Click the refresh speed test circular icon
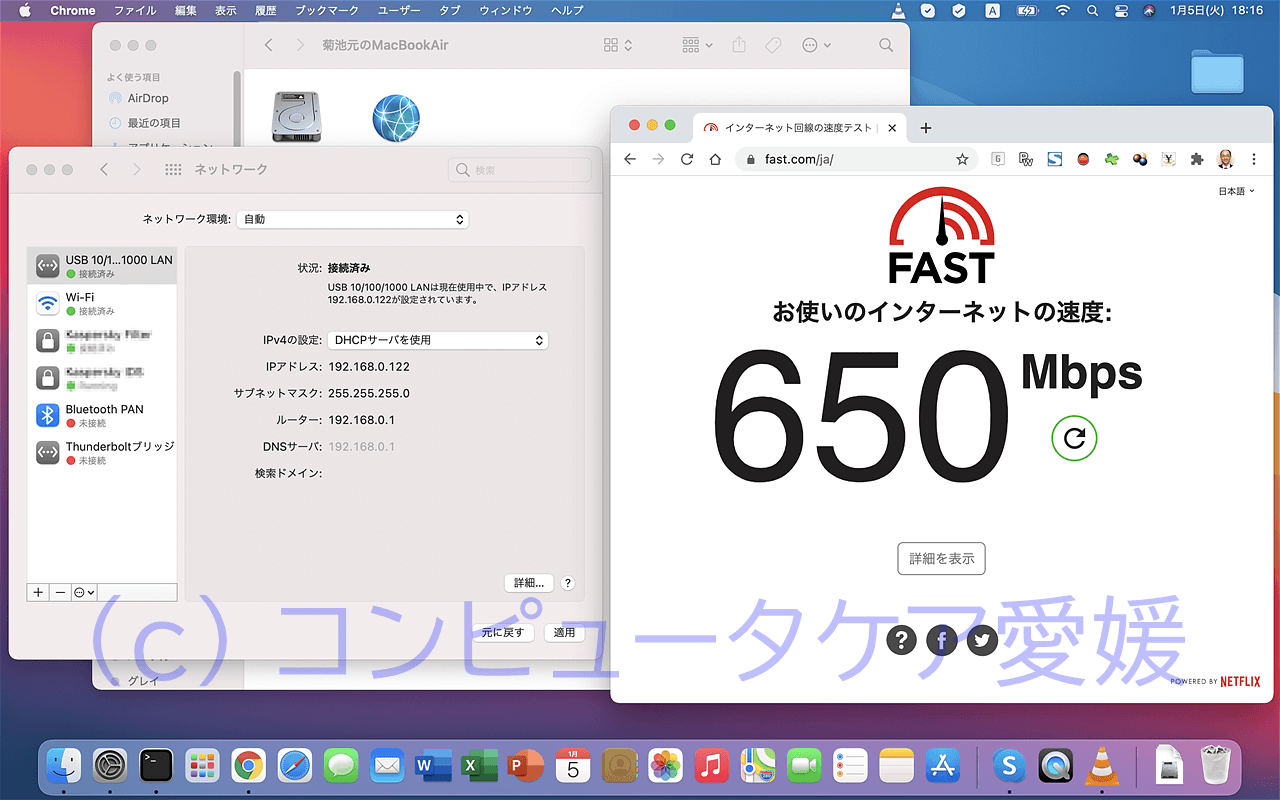The image size is (1280, 800). pos(1074,438)
